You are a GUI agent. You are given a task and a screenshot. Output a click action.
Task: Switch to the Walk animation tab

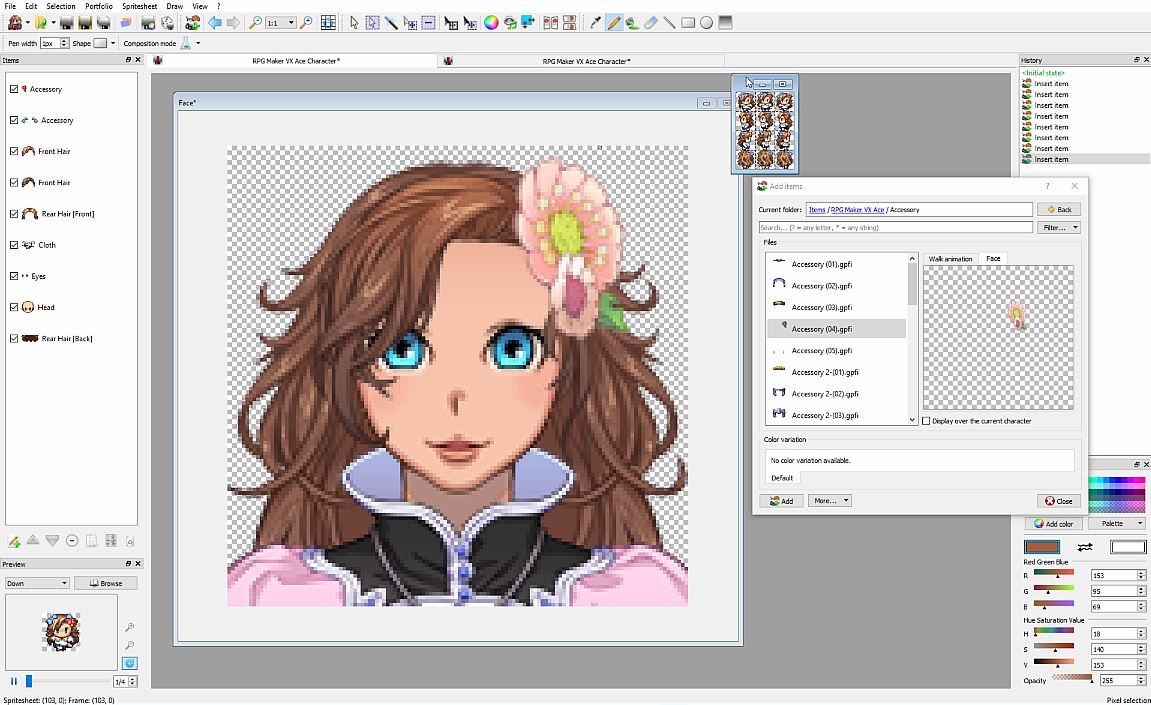tap(950, 258)
